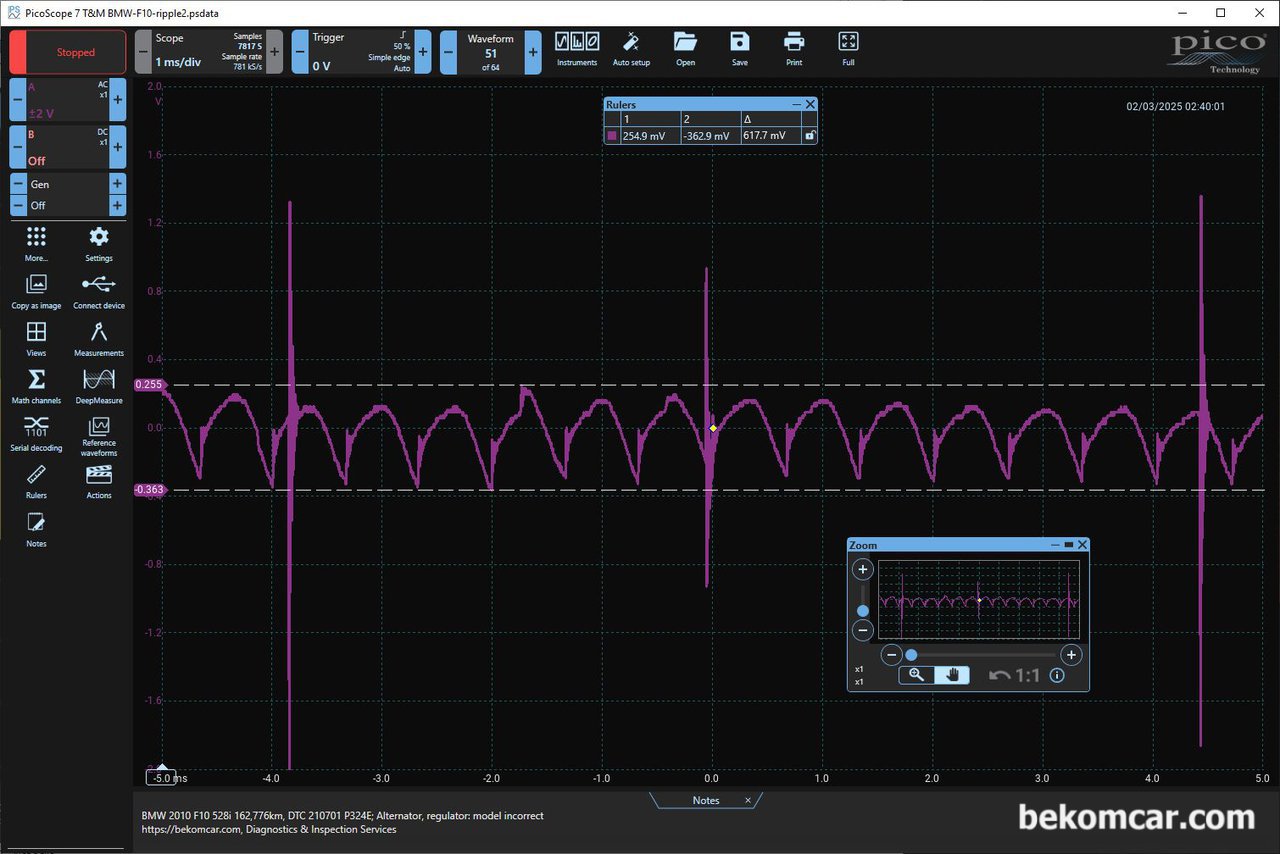1280x854 pixels.
Task: Select magnifier zoom mode in Zoom panel
Action: [x=916, y=675]
